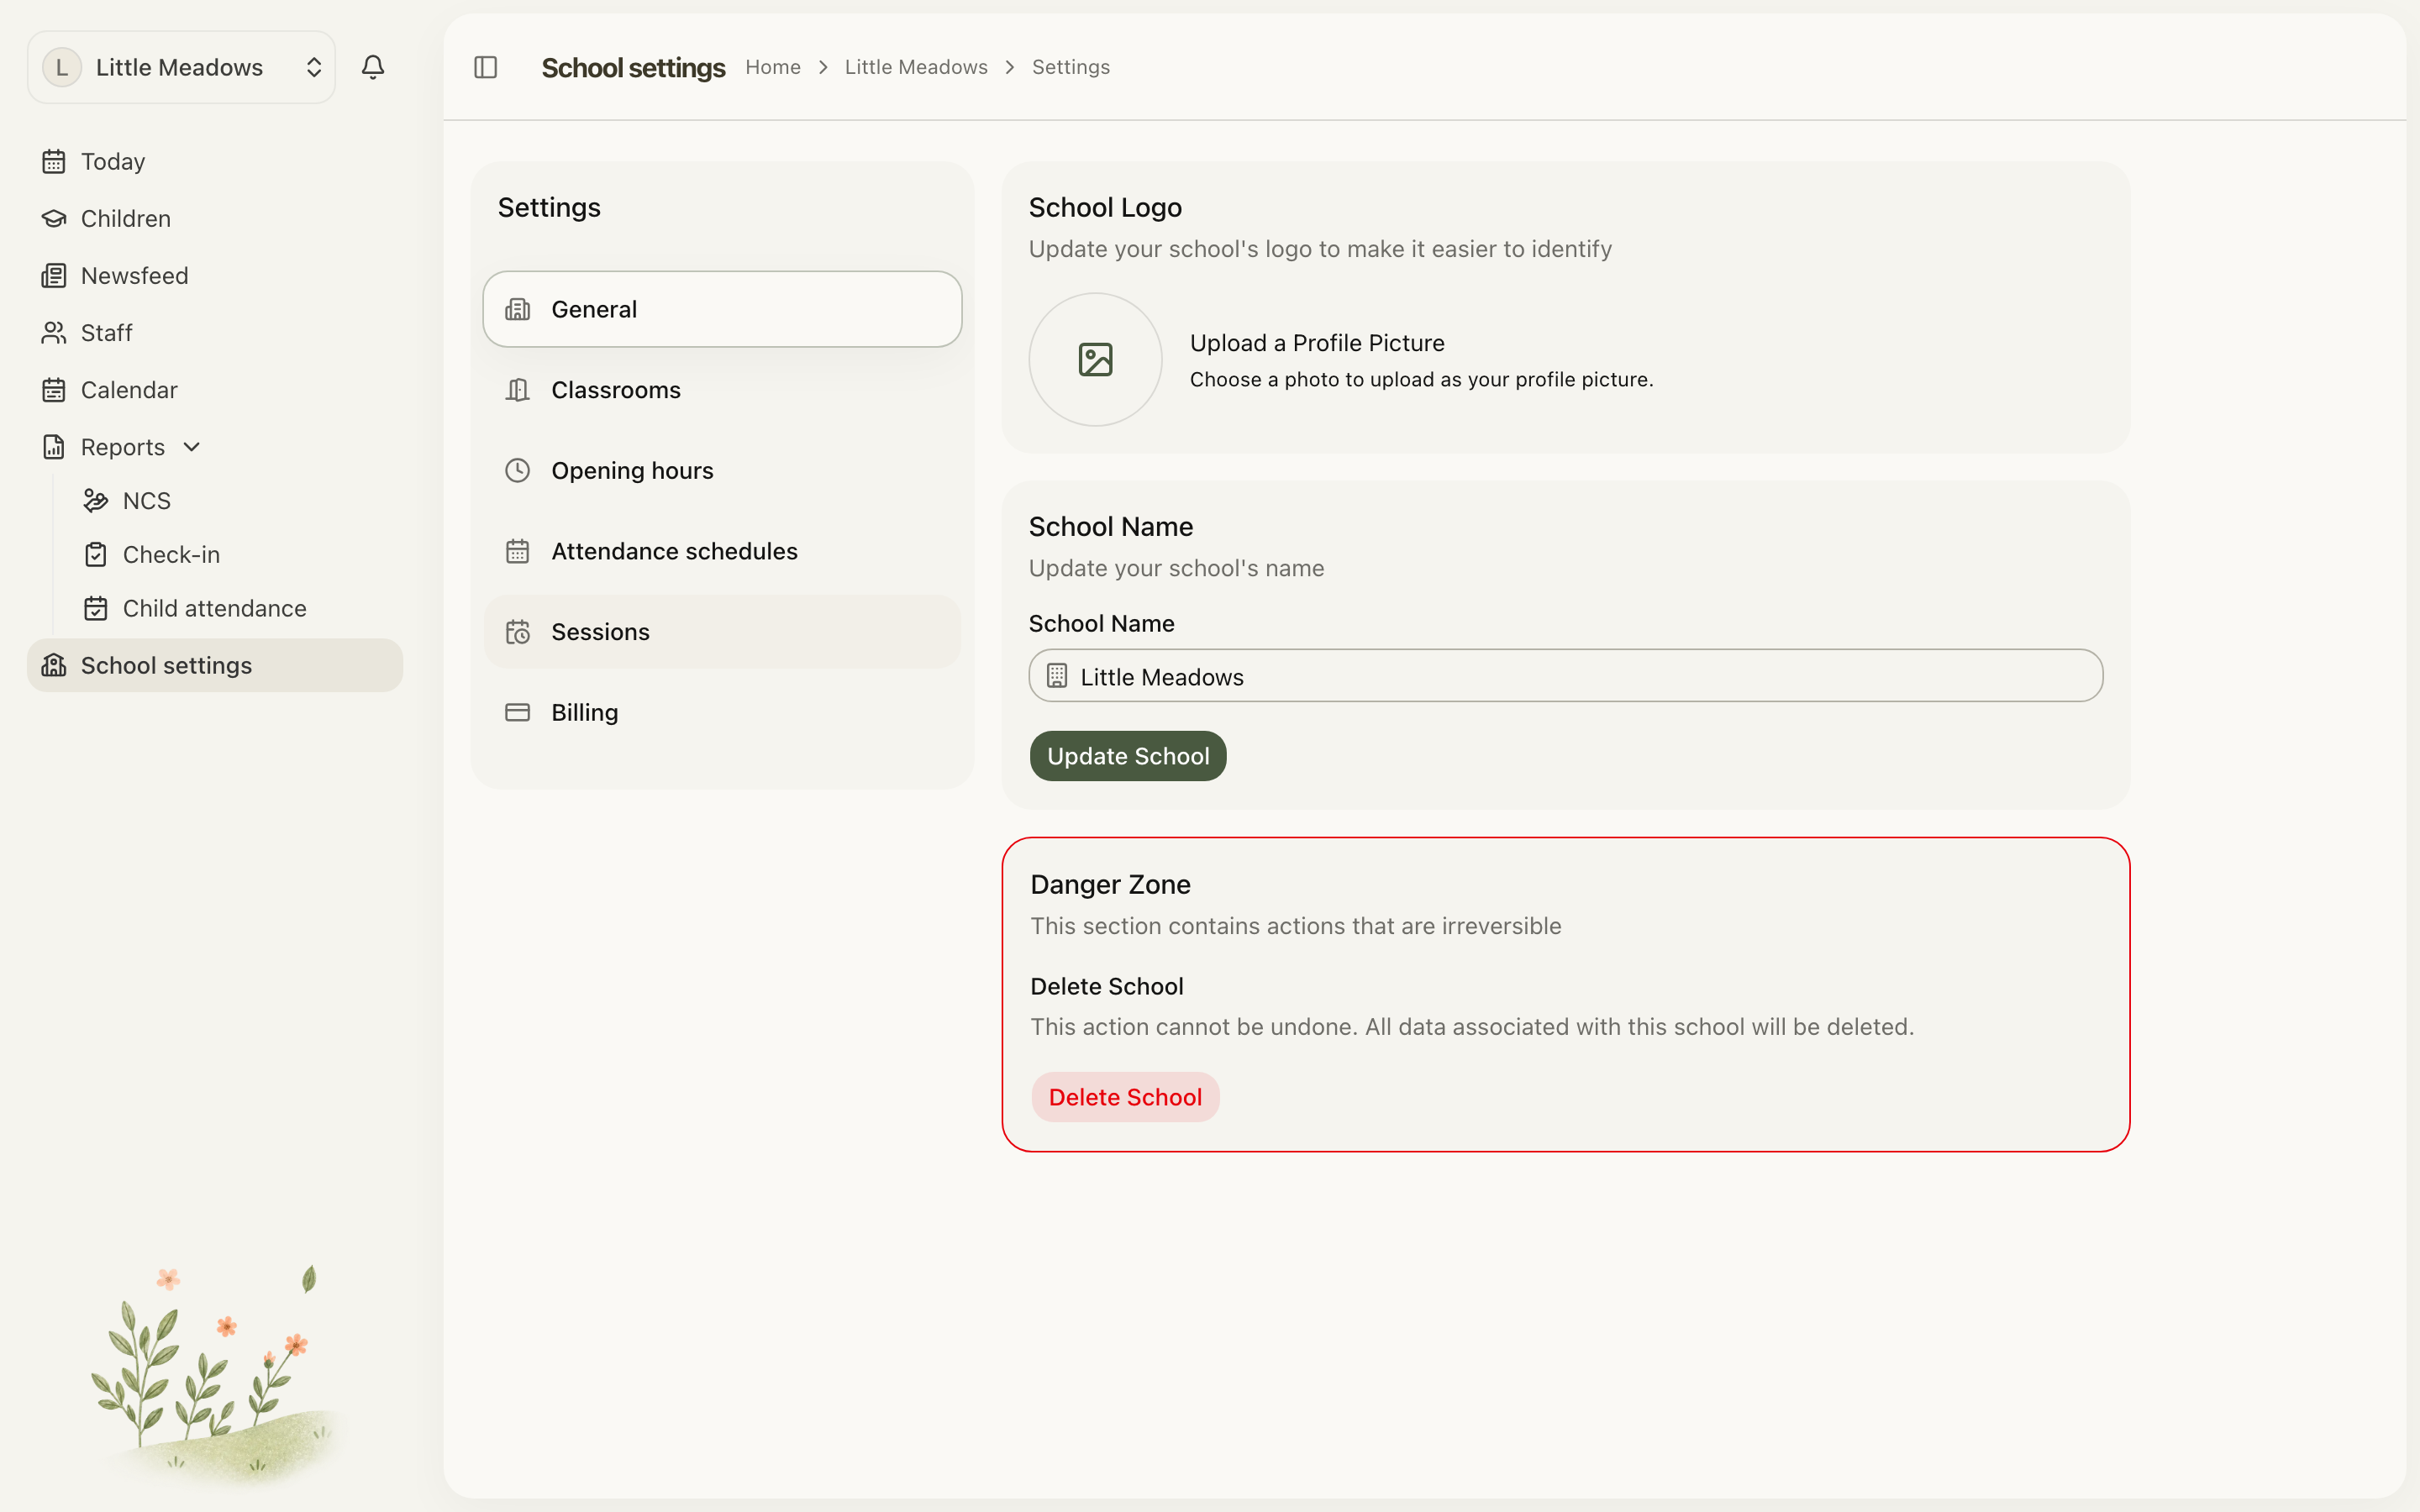Click the School settings page title

(633, 68)
